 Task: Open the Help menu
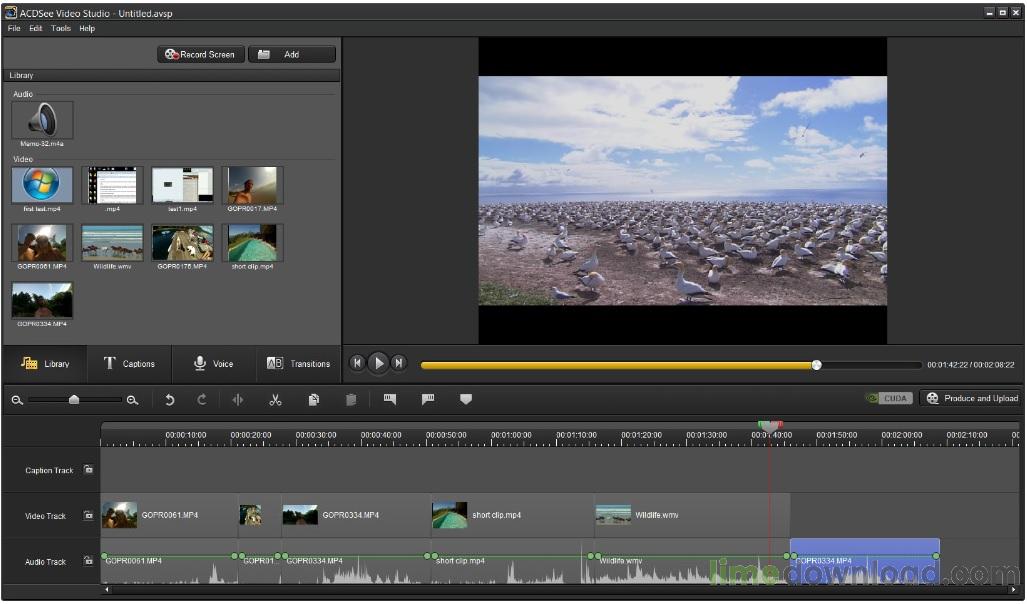87,28
